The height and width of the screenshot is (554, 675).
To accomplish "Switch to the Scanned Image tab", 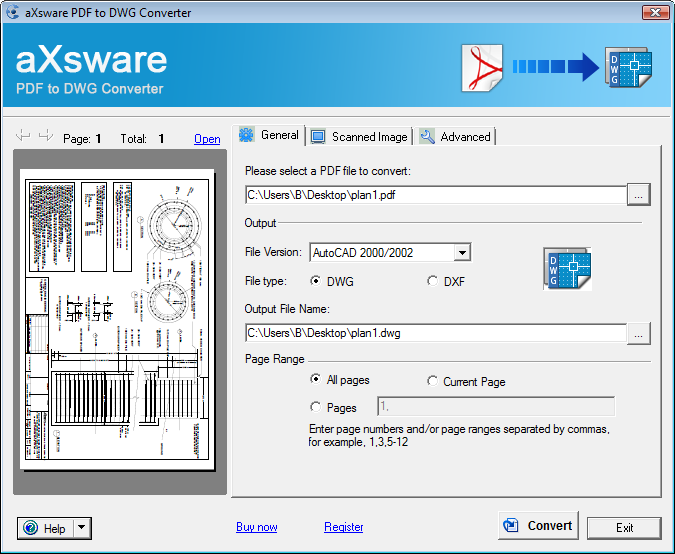I will pos(360,137).
